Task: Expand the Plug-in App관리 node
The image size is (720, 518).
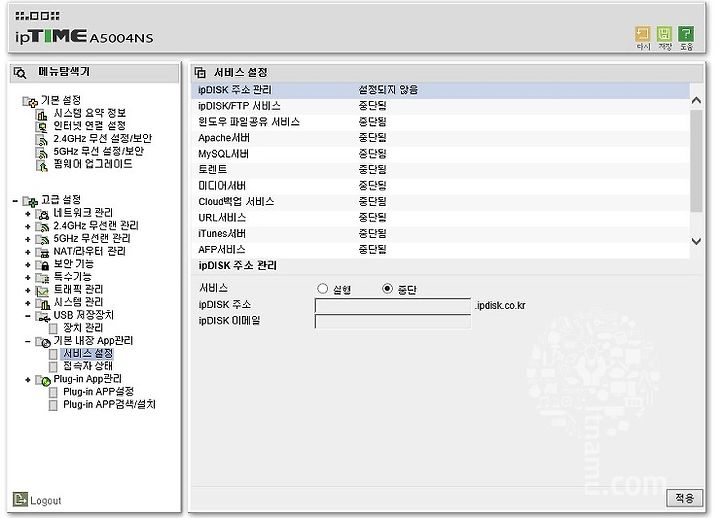Action: [28, 380]
